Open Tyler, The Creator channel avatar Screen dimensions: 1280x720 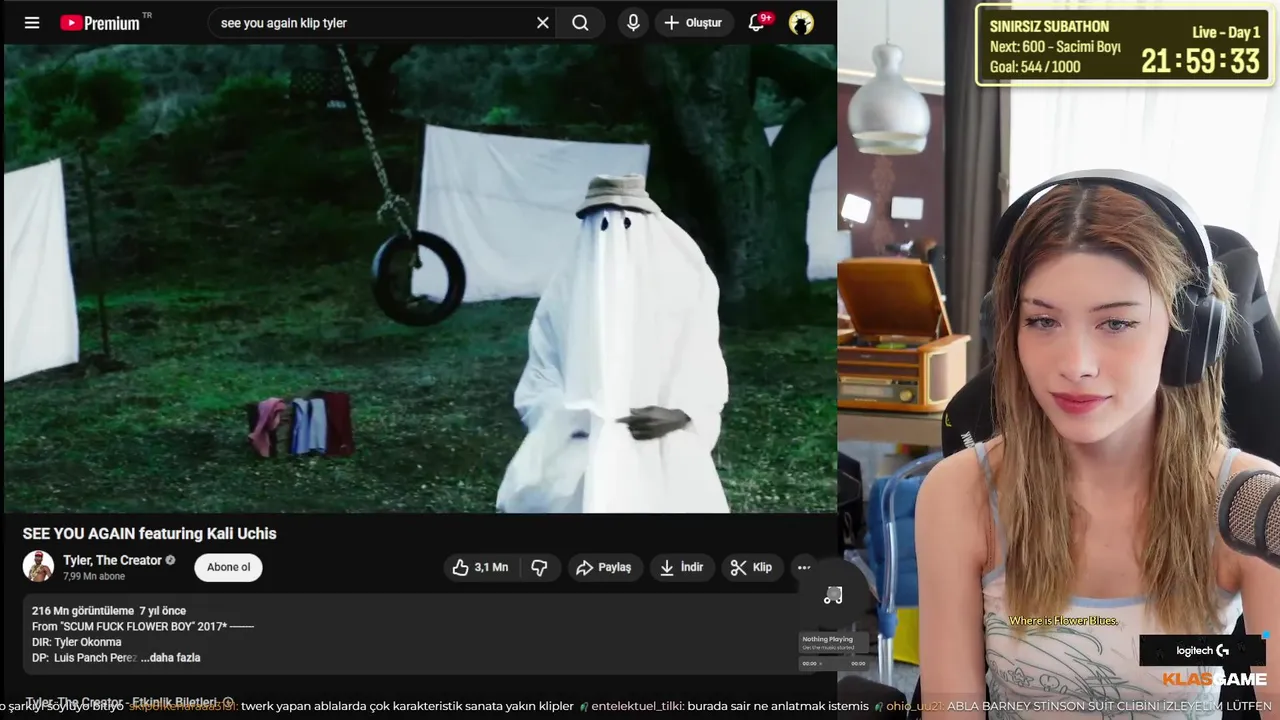38,566
